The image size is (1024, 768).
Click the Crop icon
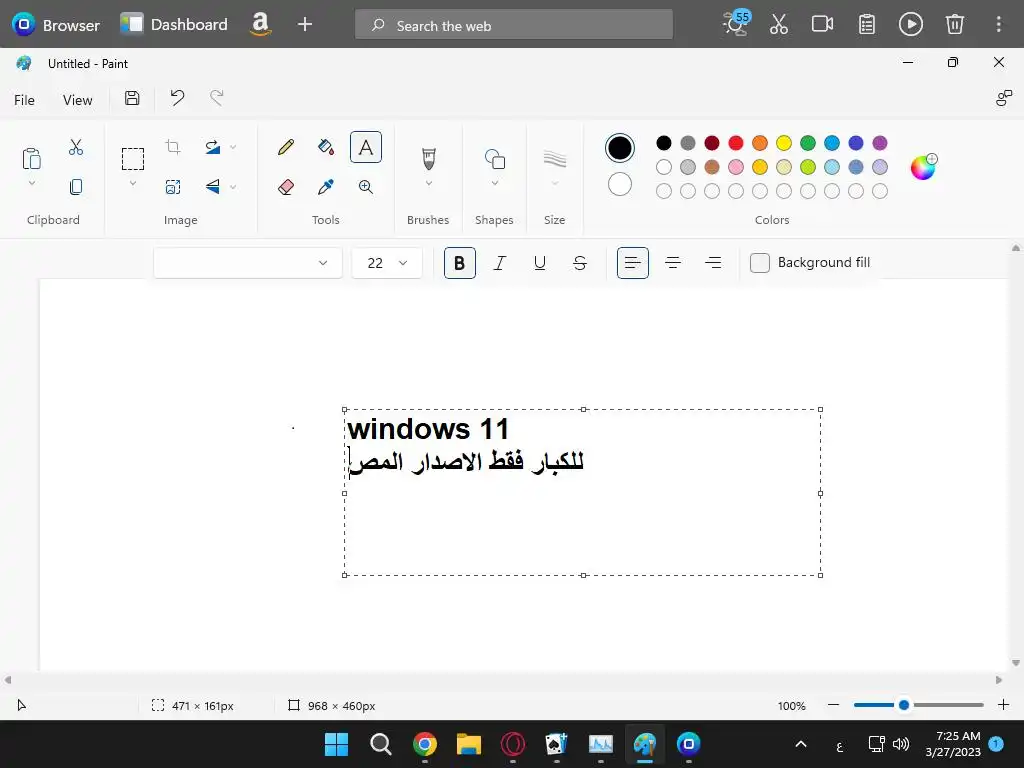172,147
